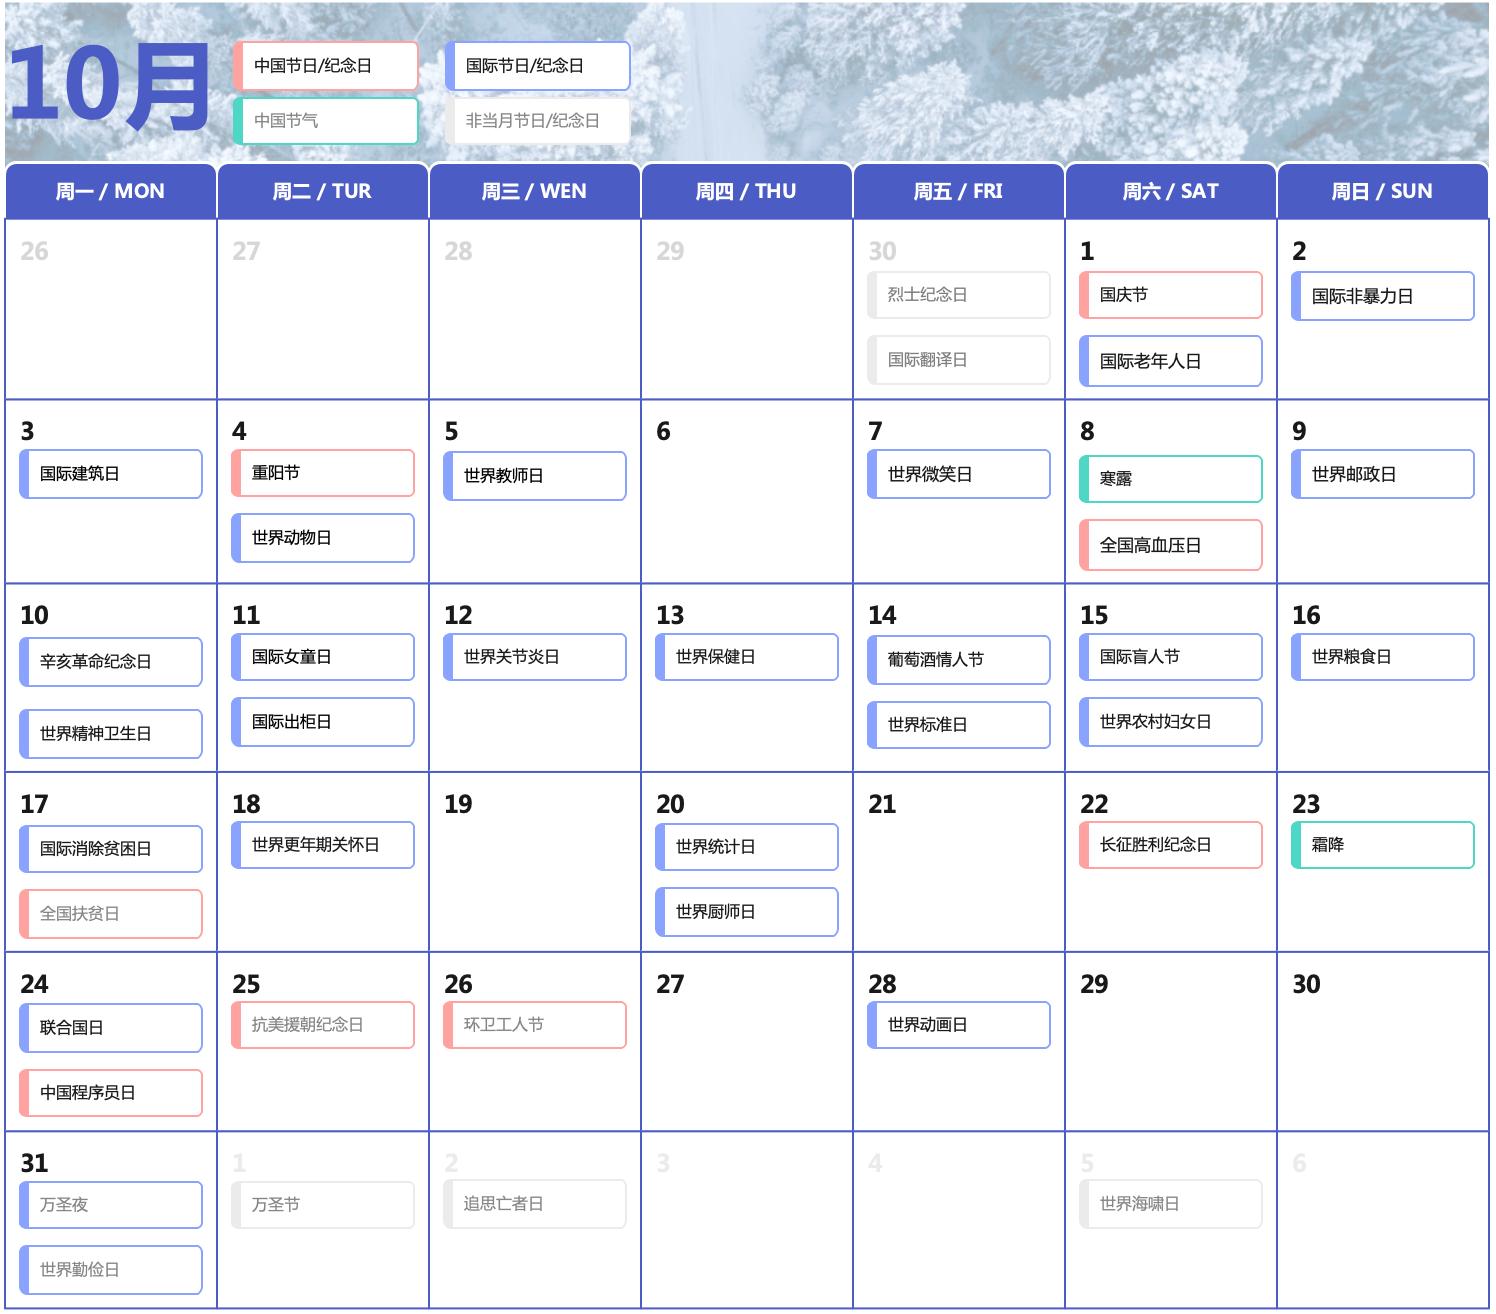Select the 周一 / MON column header

pos(111,191)
